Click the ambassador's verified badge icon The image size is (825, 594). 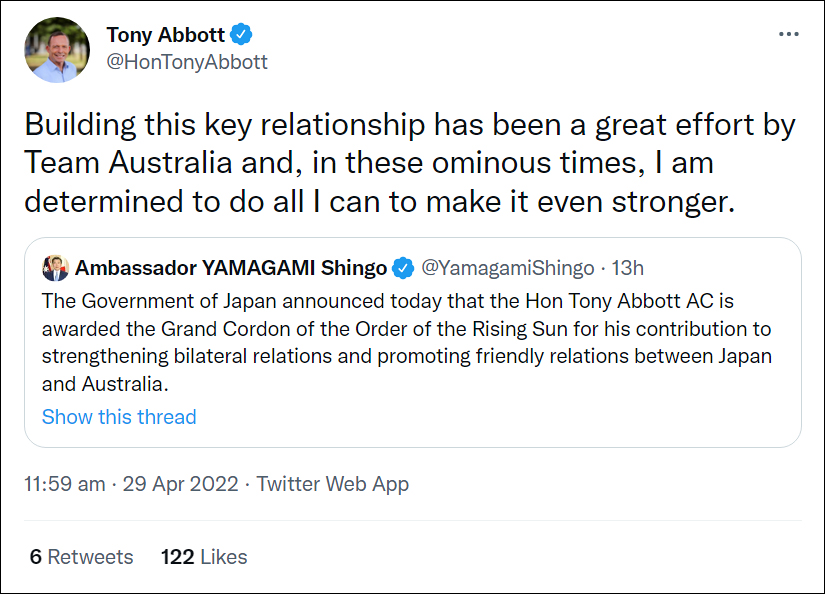coord(403,268)
